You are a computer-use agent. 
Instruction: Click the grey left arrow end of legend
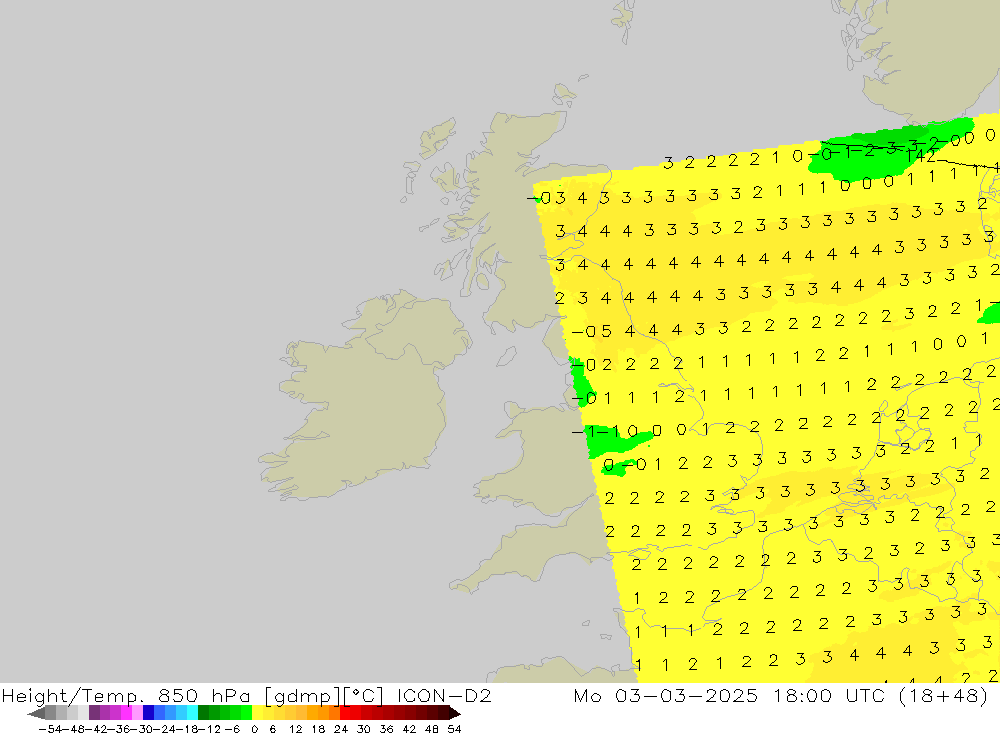36,713
